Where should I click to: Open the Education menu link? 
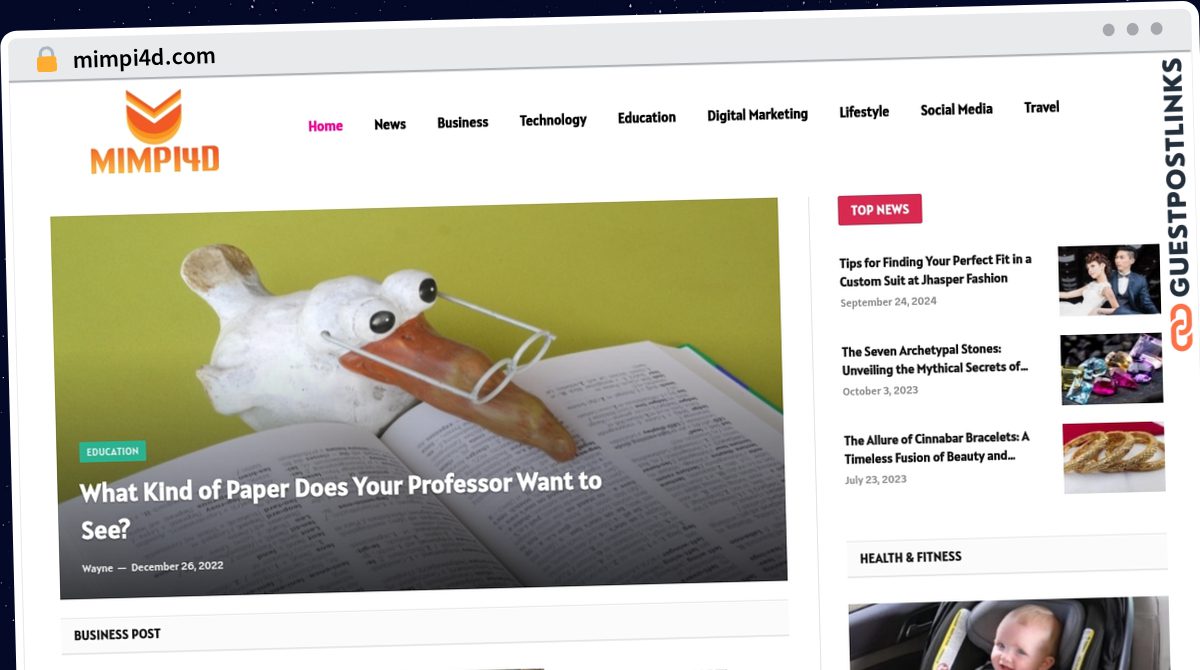click(647, 117)
